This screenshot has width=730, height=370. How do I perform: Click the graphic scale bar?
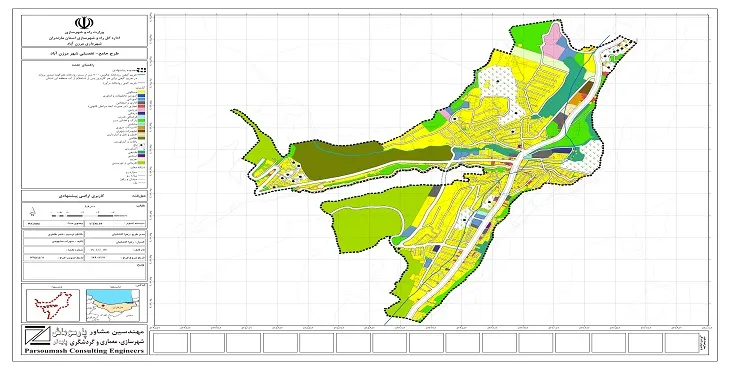tap(88, 215)
